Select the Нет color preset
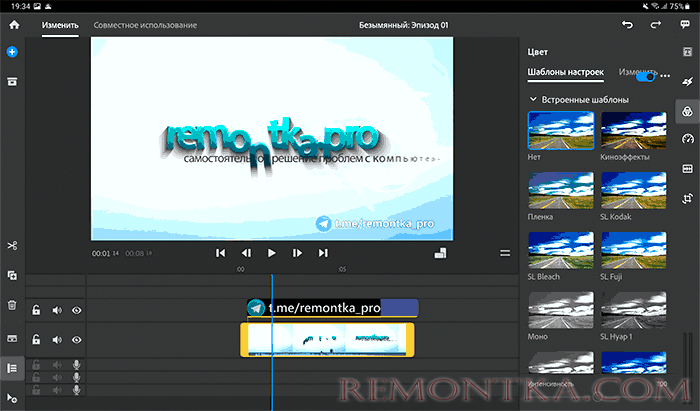Screen dimensions: 700x411 [561, 130]
